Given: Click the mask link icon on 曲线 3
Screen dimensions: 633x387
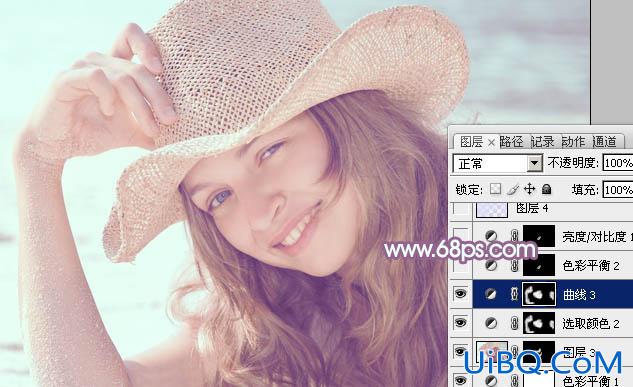Looking at the screenshot, I should 514,294.
